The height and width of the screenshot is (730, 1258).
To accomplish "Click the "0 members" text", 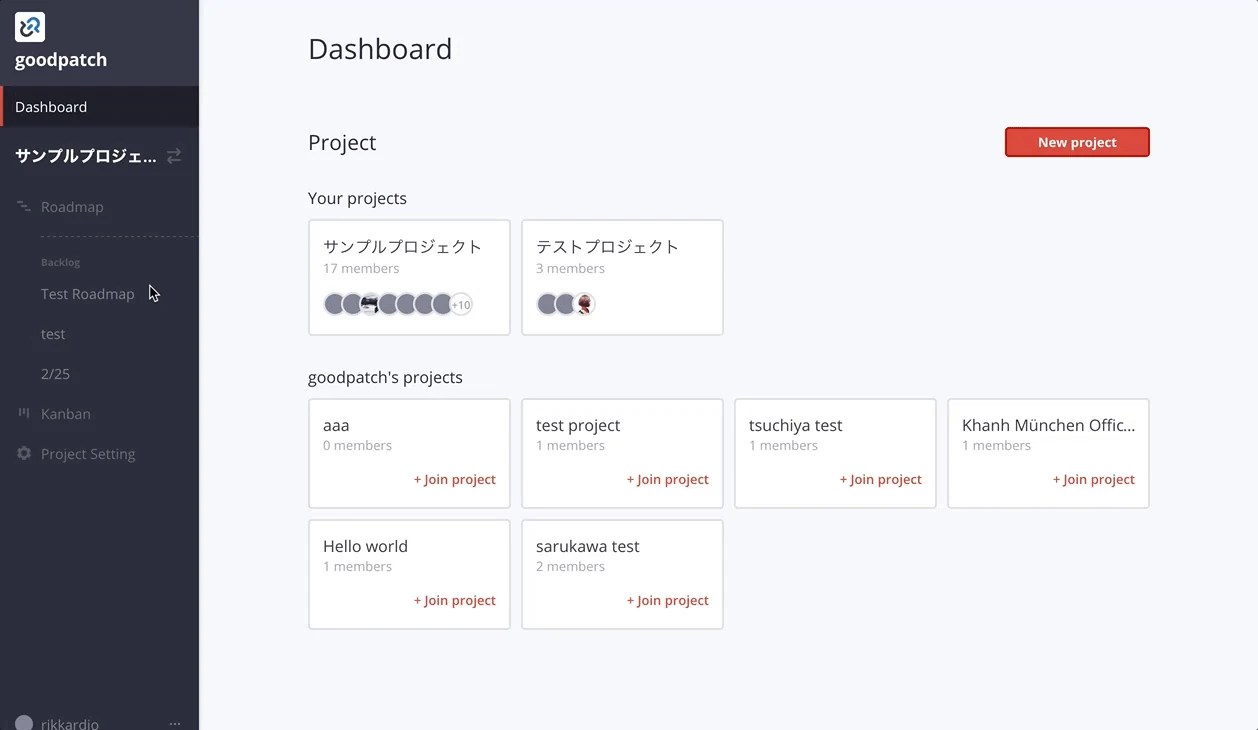I will click(357, 445).
